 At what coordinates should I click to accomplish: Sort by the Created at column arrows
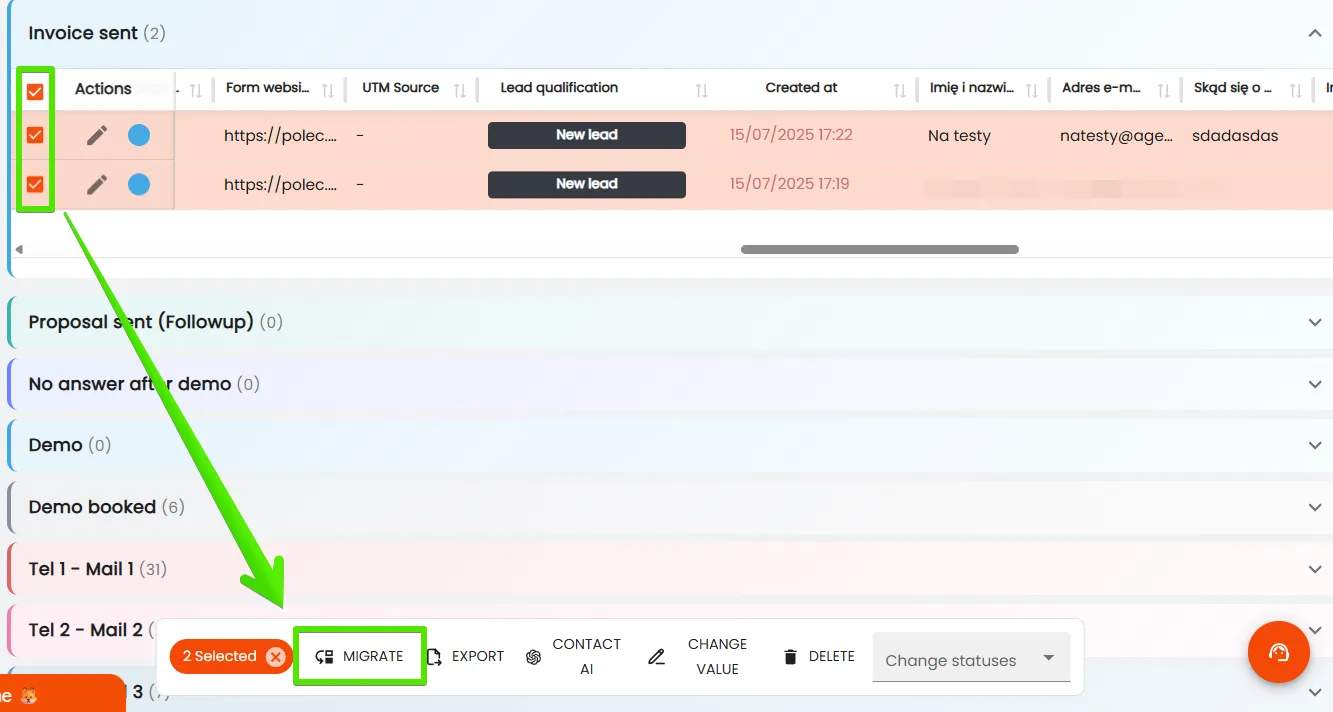pos(900,90)
